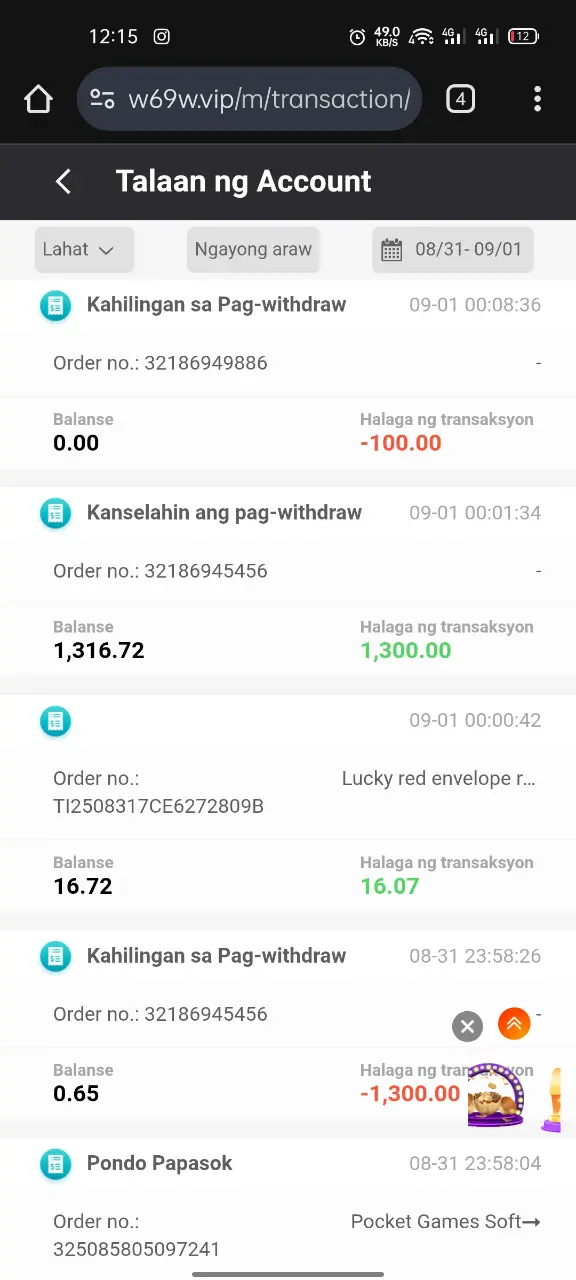
Task: Tap the w69w.vip address bar URL
Action: 269,99
